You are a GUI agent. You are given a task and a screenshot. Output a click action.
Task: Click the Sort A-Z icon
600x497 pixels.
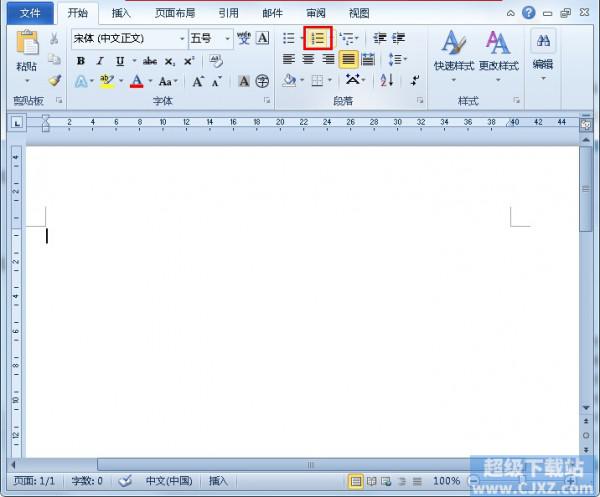[x=387, y=80]
